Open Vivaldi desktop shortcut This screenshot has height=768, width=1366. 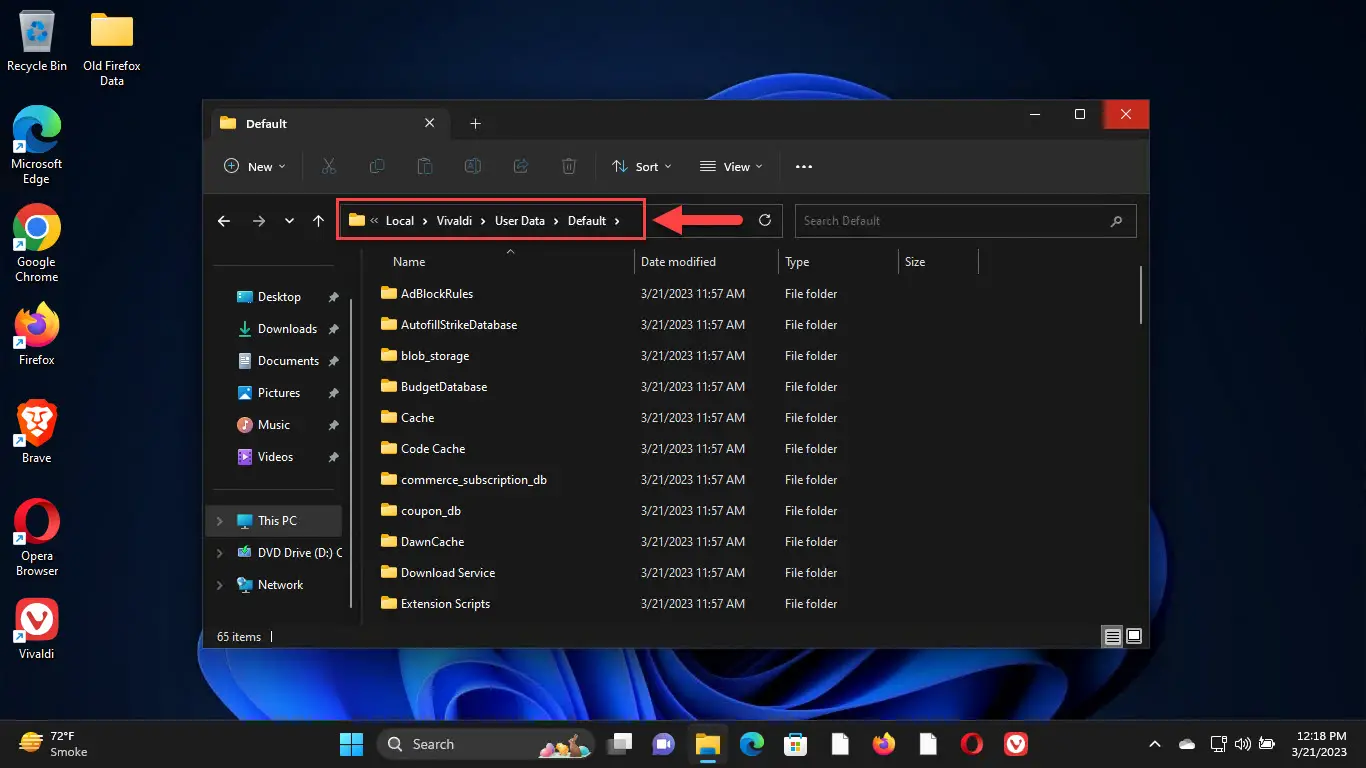(x=37, y=628)
